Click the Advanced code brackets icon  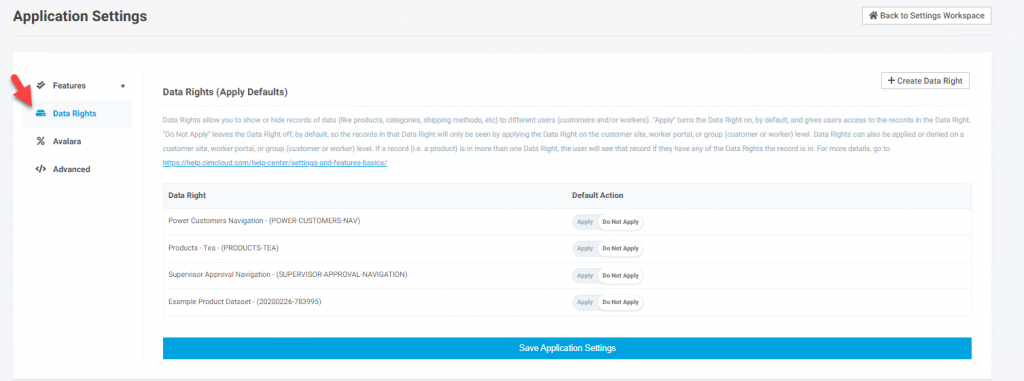[40, 169]
